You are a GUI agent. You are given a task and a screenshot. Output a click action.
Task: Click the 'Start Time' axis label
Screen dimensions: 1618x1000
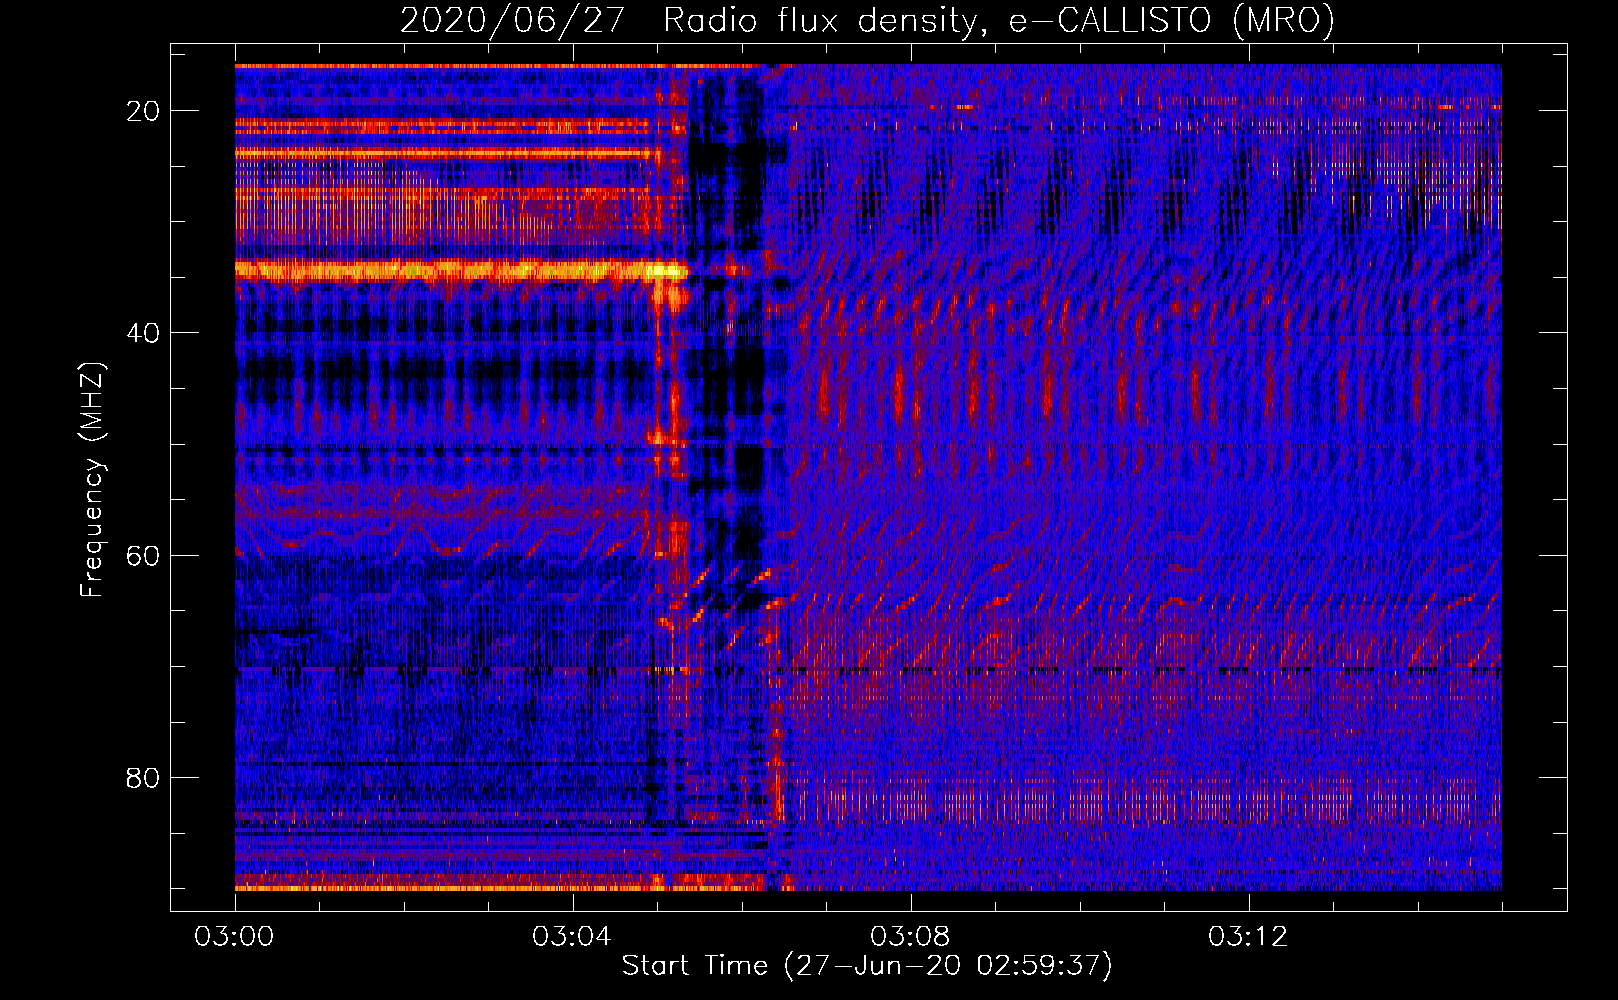click(x=867, y=966)
